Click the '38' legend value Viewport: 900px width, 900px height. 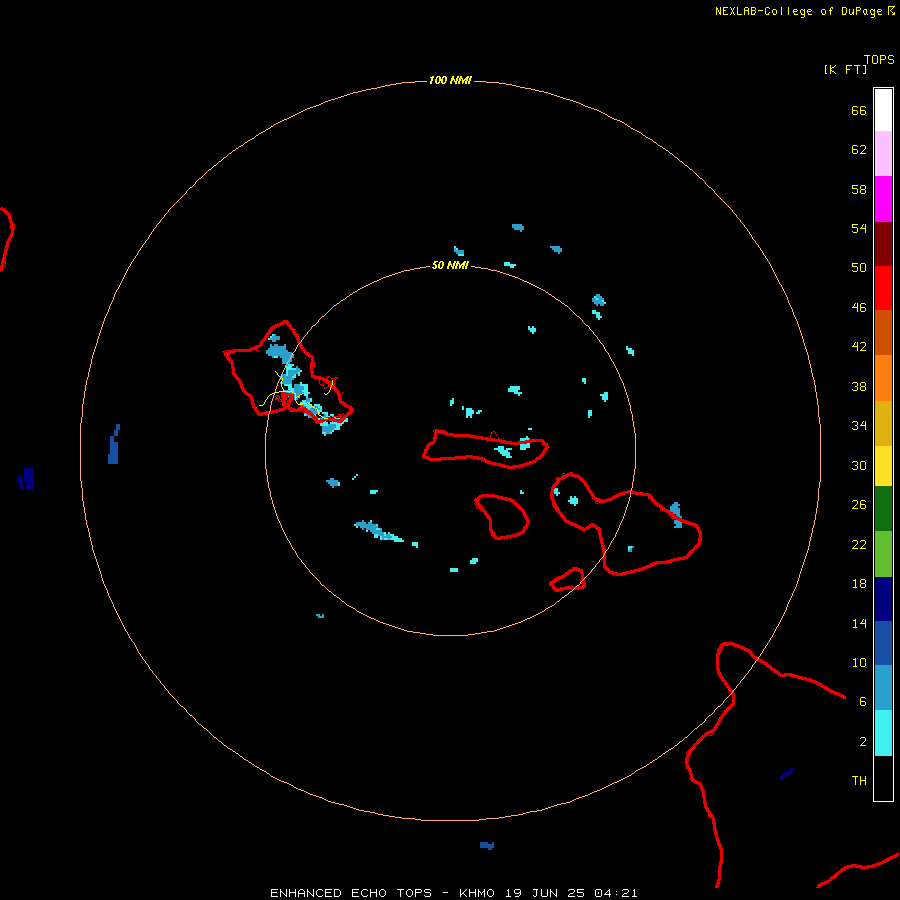coord(859,387)
